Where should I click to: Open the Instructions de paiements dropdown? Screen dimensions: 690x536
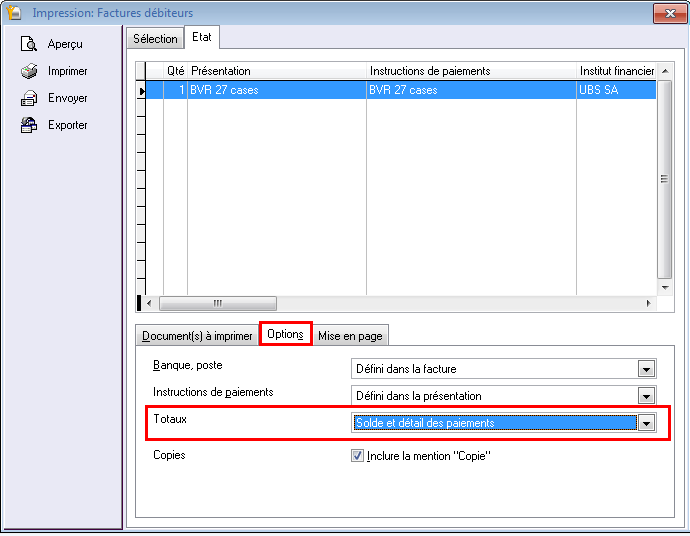point(646,395)
